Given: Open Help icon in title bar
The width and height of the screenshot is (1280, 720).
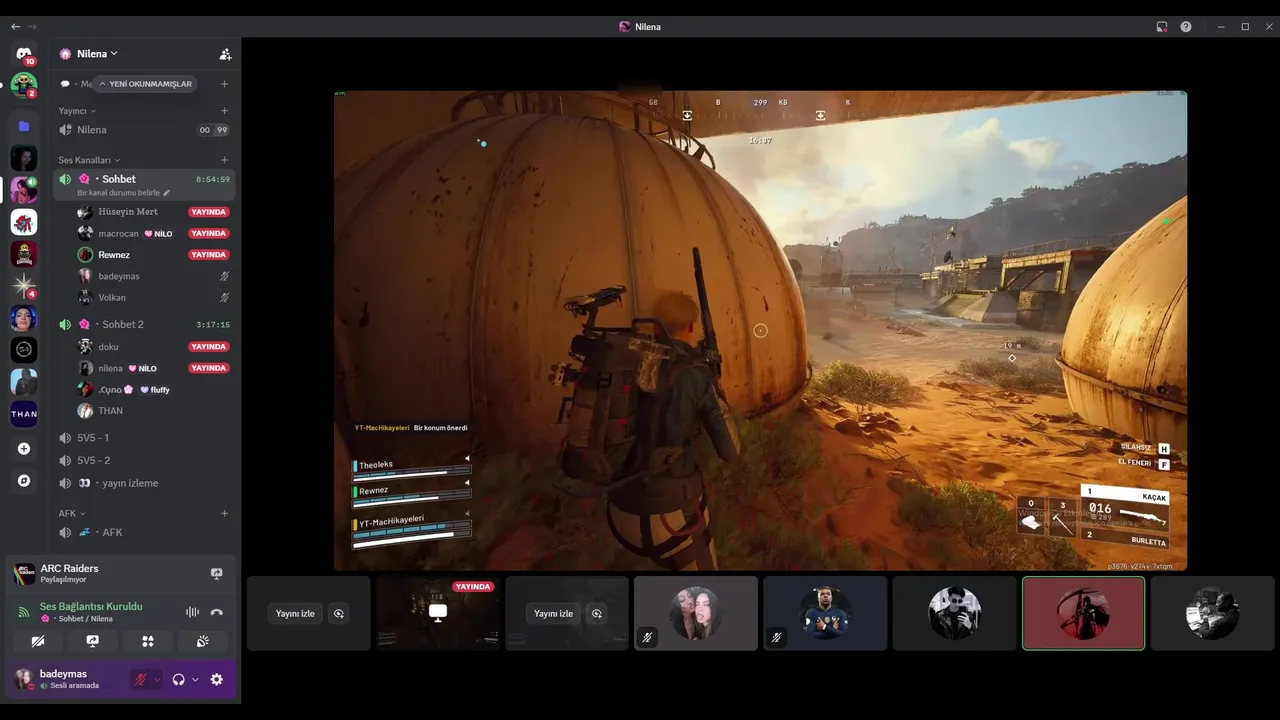Looking at the screenshot, I should (x=1186, y=27).
